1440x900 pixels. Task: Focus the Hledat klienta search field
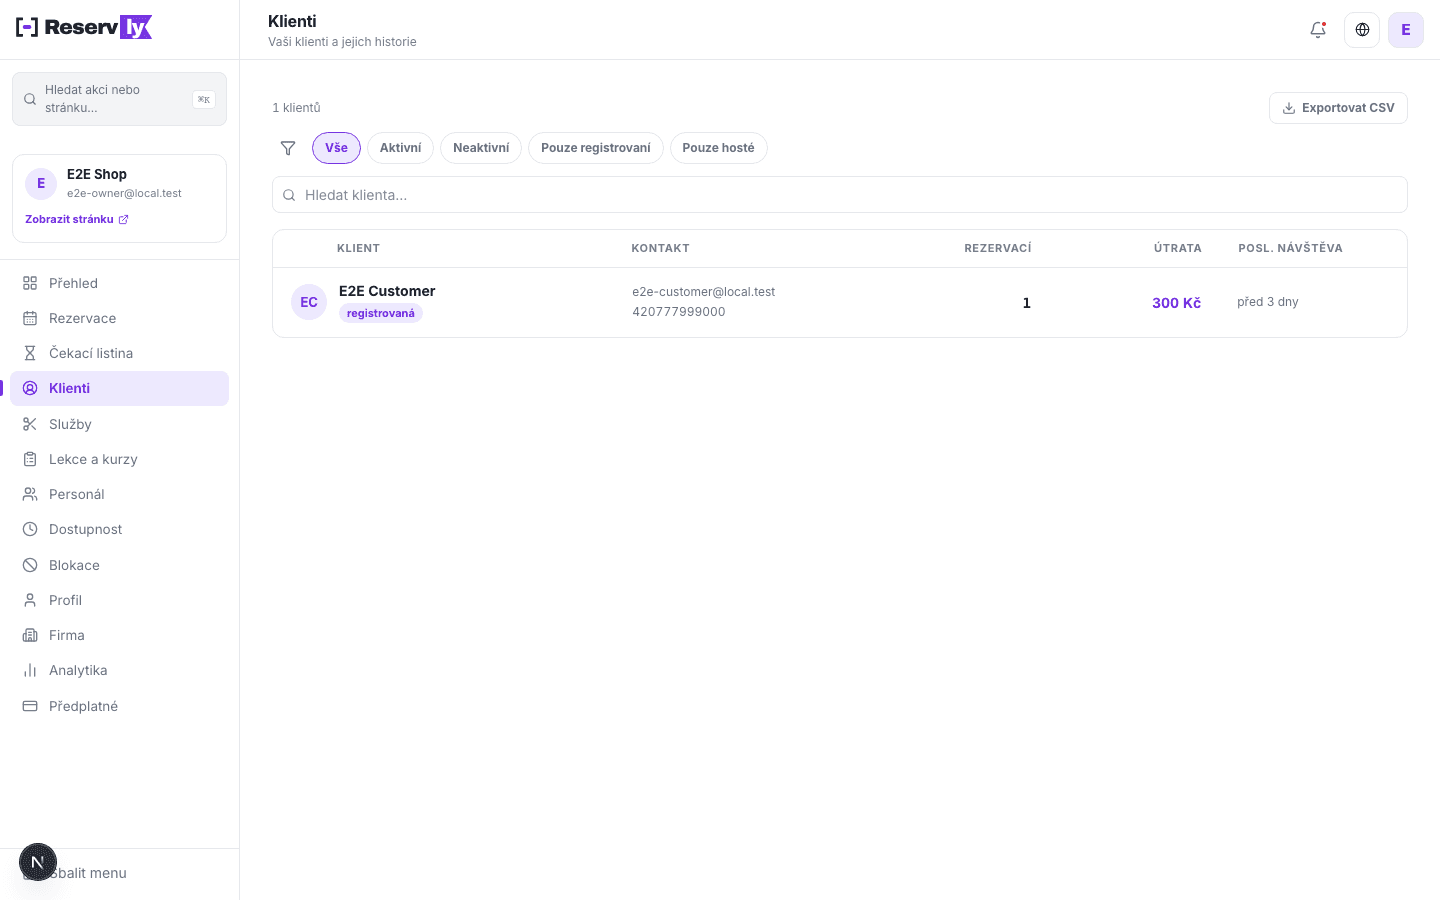pos(840,195)
